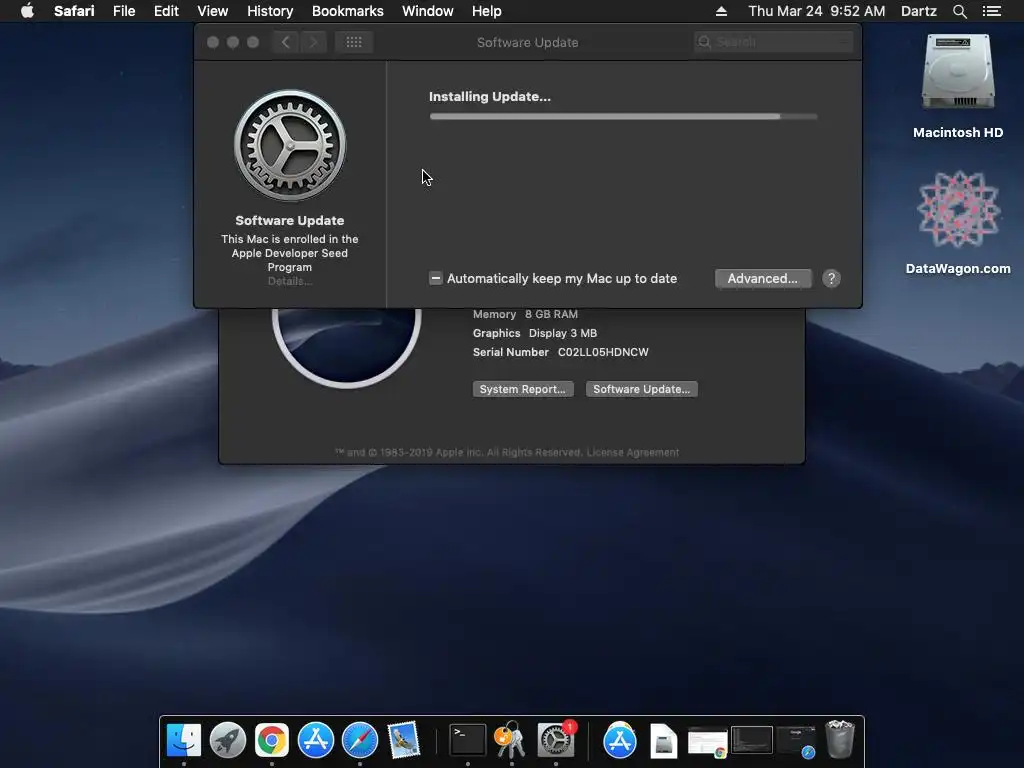
Task: Click the Advanced... button
Action: point(763,278)
